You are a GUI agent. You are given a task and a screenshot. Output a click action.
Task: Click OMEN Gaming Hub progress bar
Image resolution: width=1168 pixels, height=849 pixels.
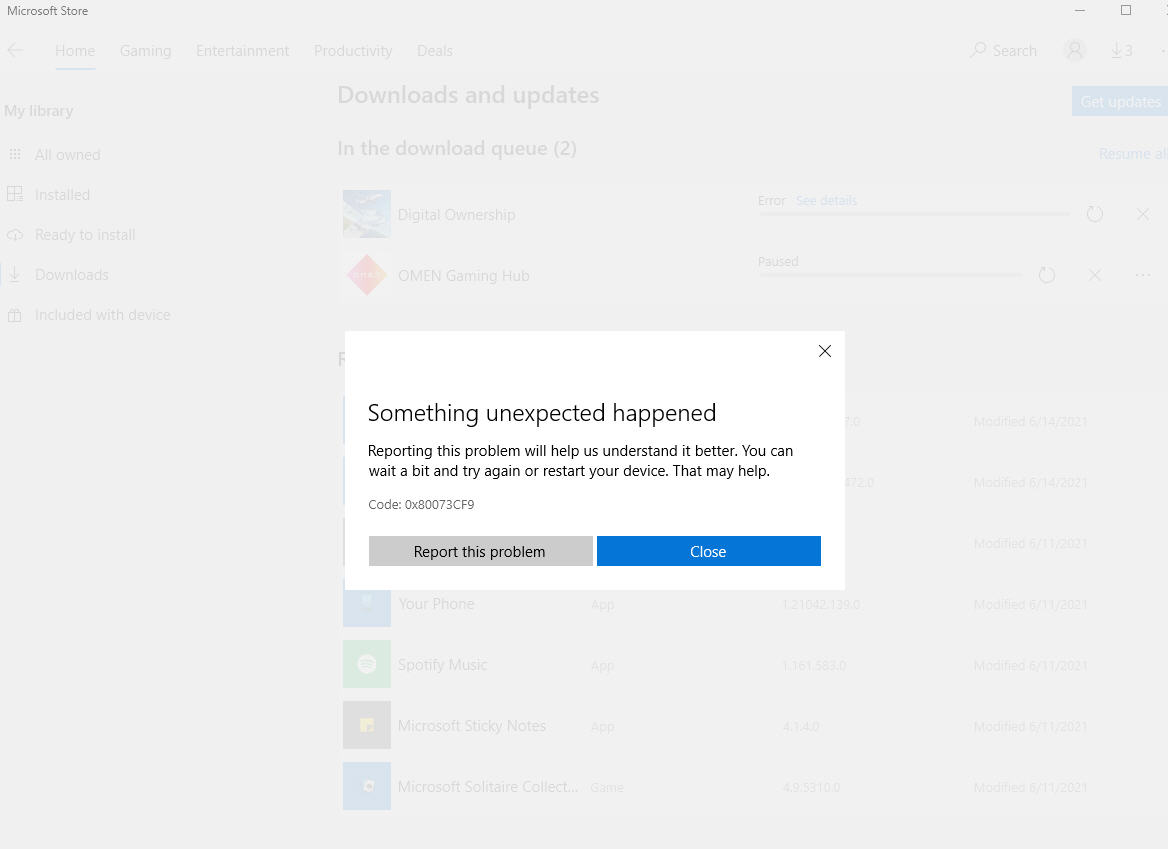point(890,276)
